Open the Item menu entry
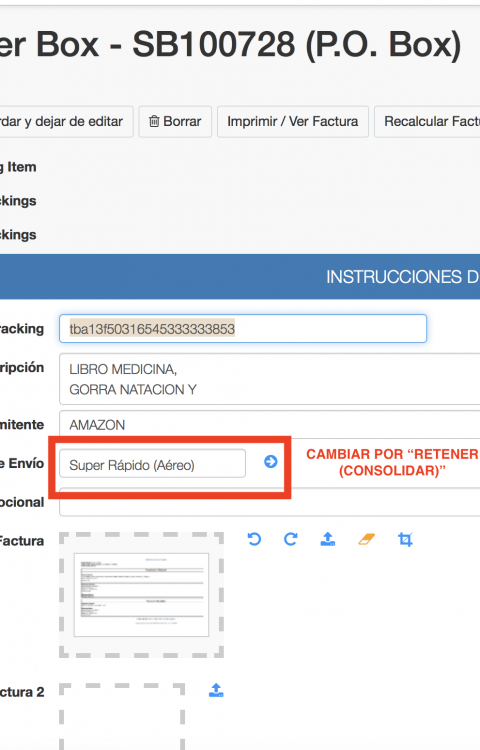The height and width of the screenshot is (750, 480). (18, 167)
